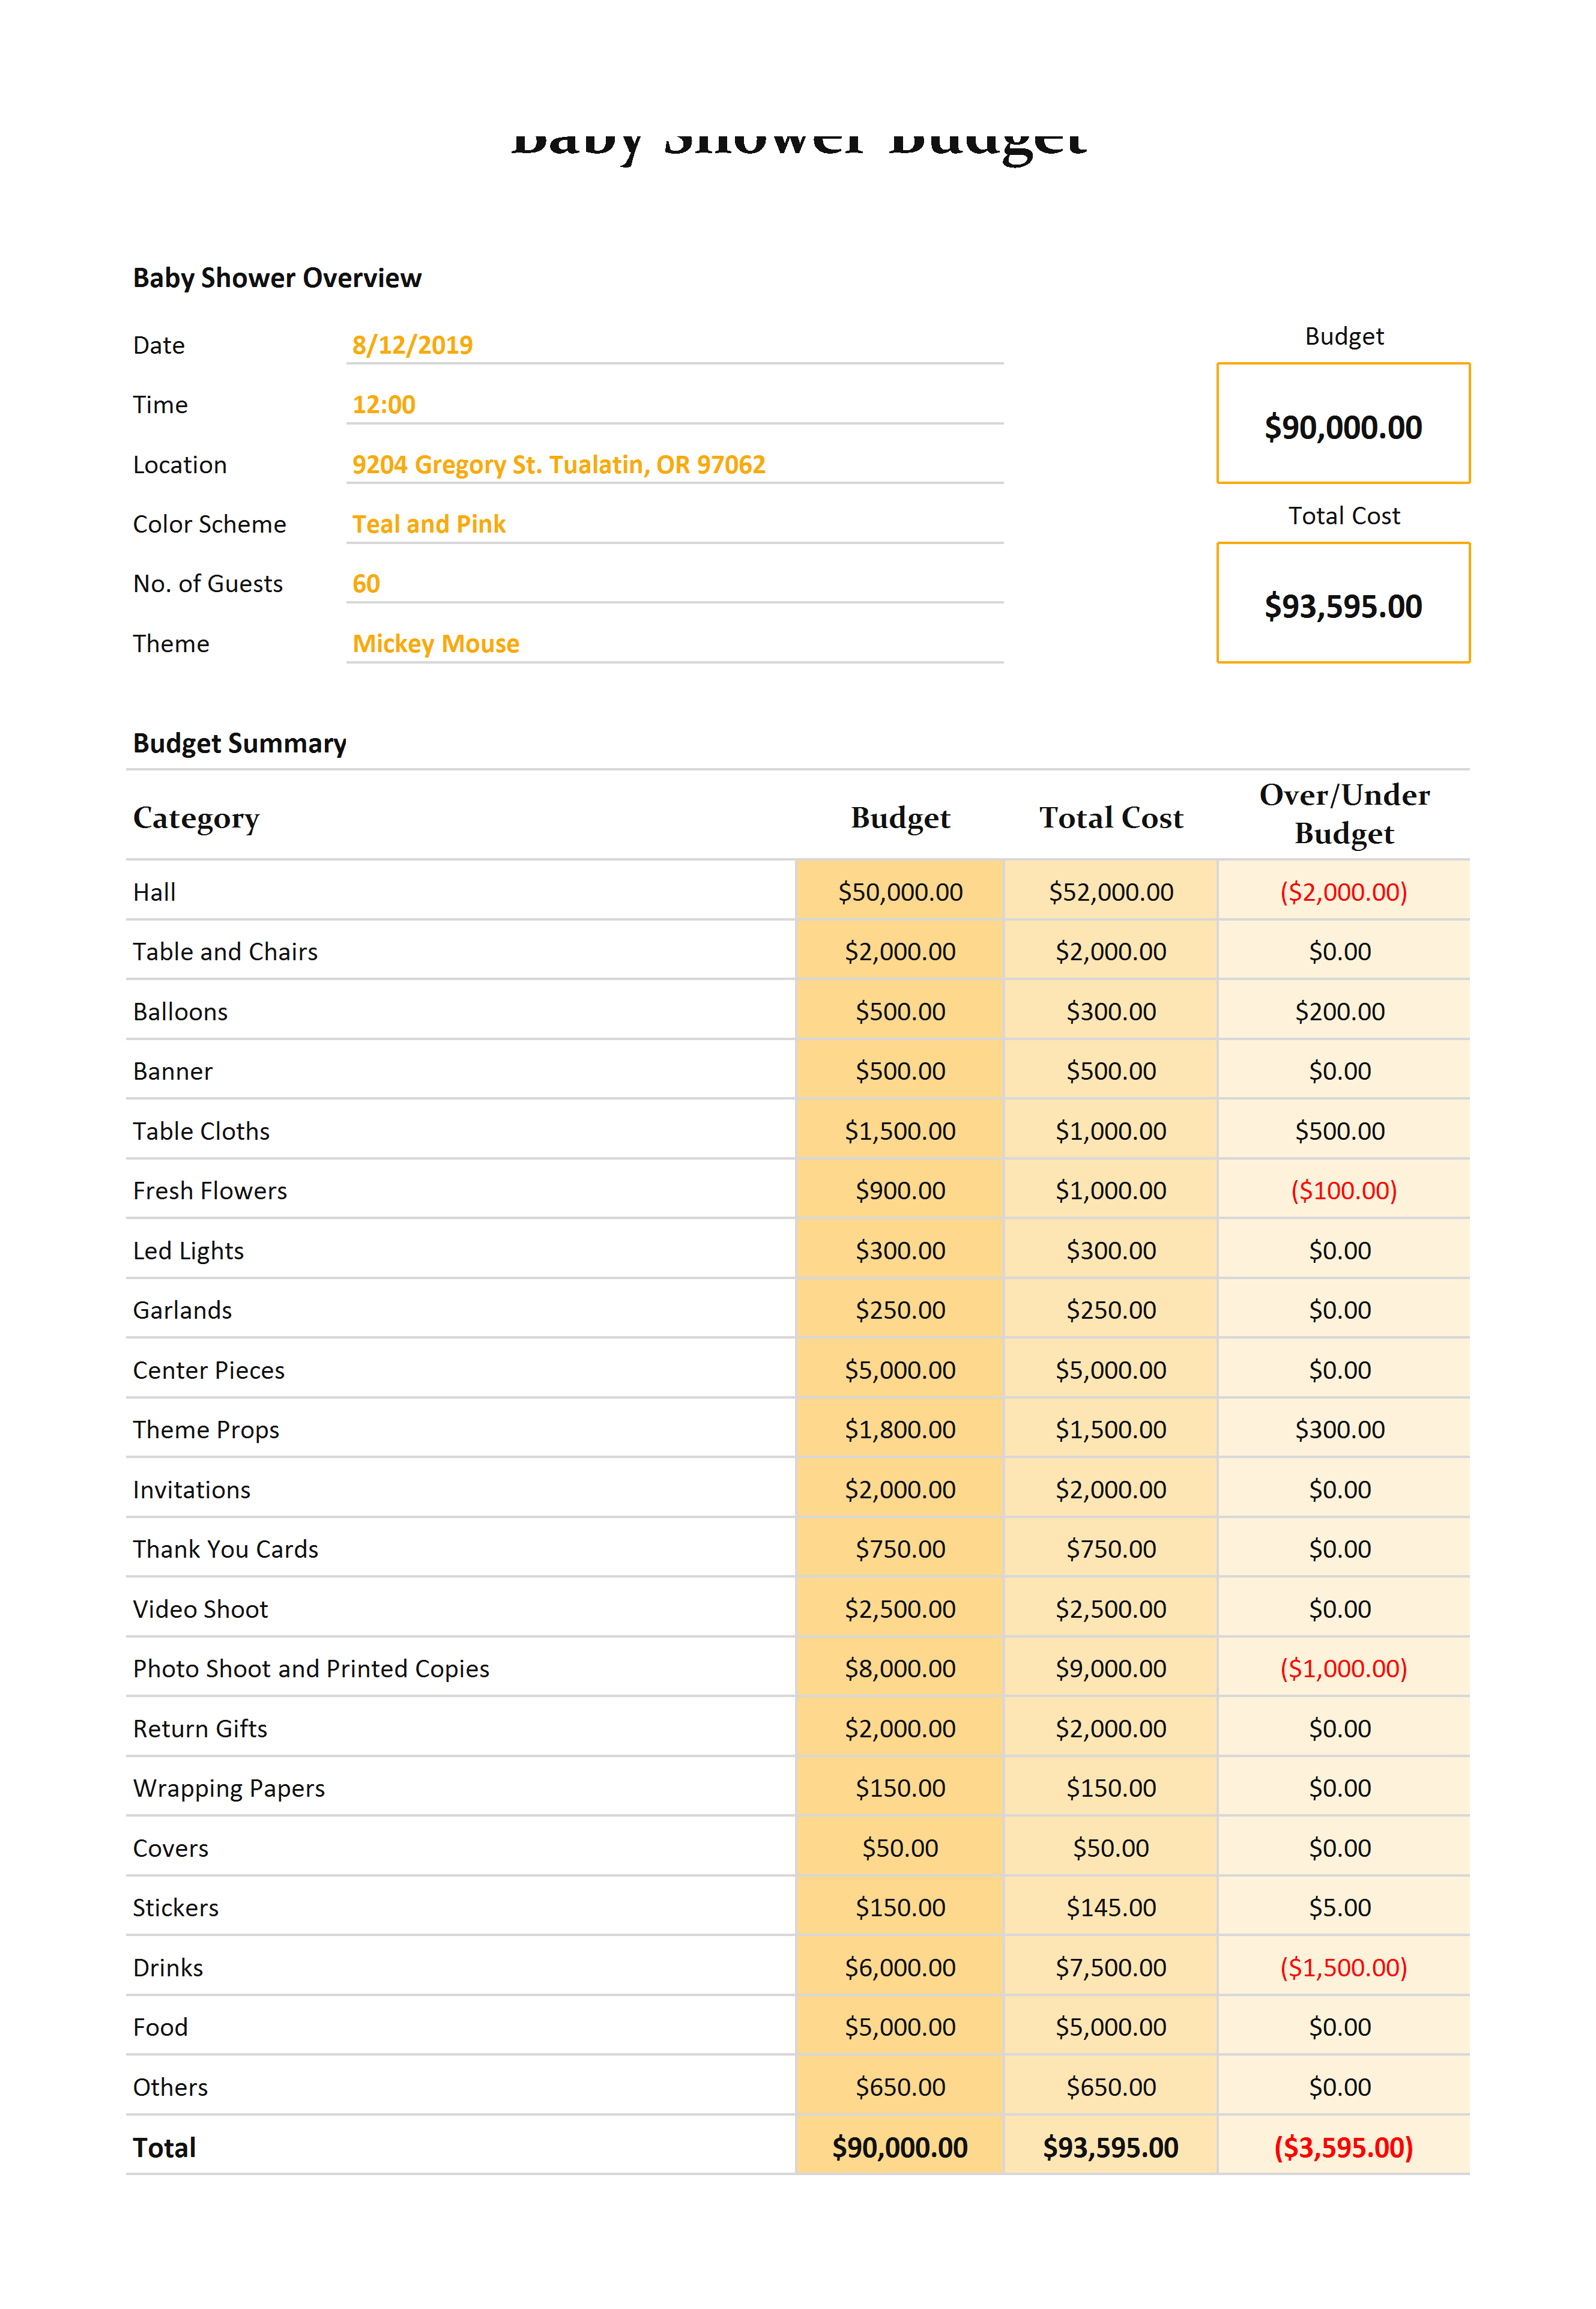The image size is (1596, 2309).
Task: Select "Photo Shoot and Printed Copies" row label
Action: (x=311, y=1669)
